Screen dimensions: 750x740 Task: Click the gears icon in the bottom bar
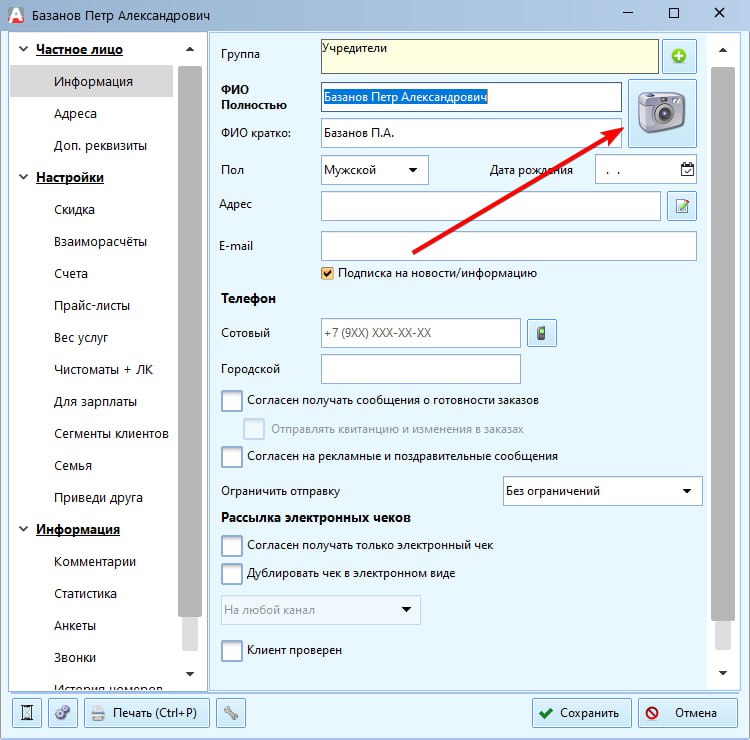point(61,713)
